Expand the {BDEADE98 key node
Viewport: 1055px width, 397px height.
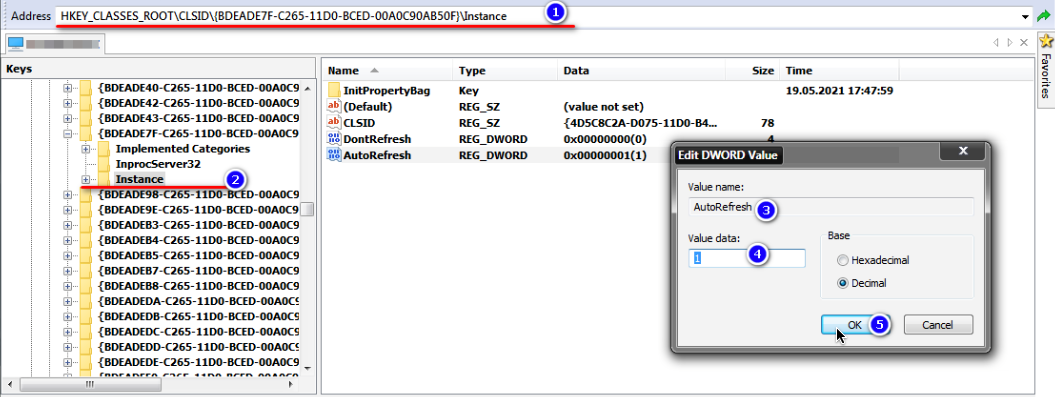point(67,194)
